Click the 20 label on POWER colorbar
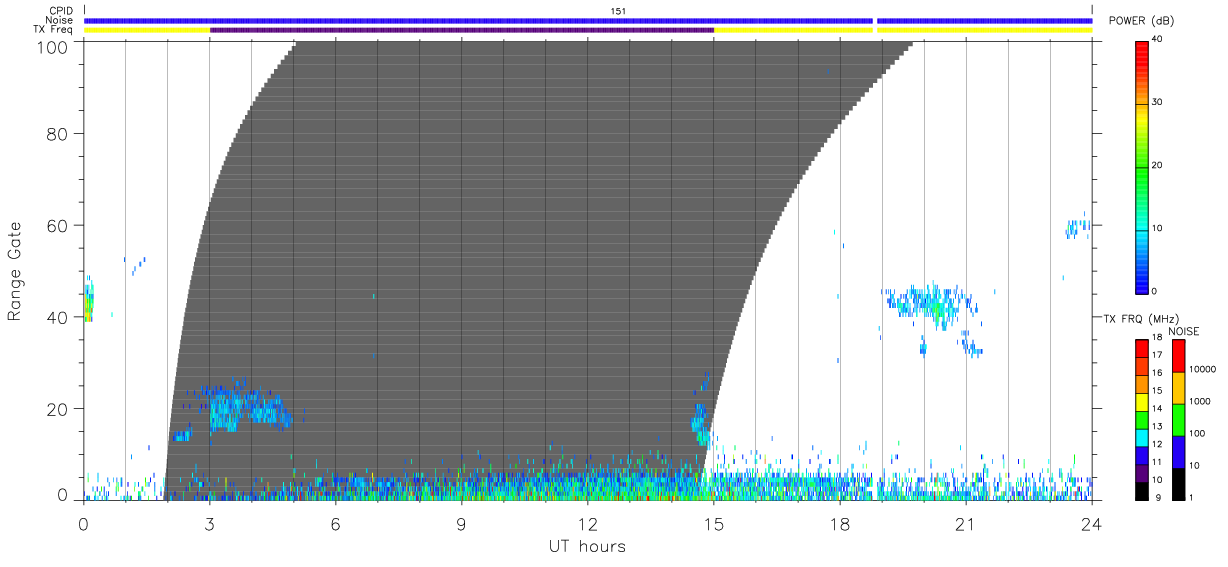The height and width of the screenshot is (567, 1228). point(1155,165)
